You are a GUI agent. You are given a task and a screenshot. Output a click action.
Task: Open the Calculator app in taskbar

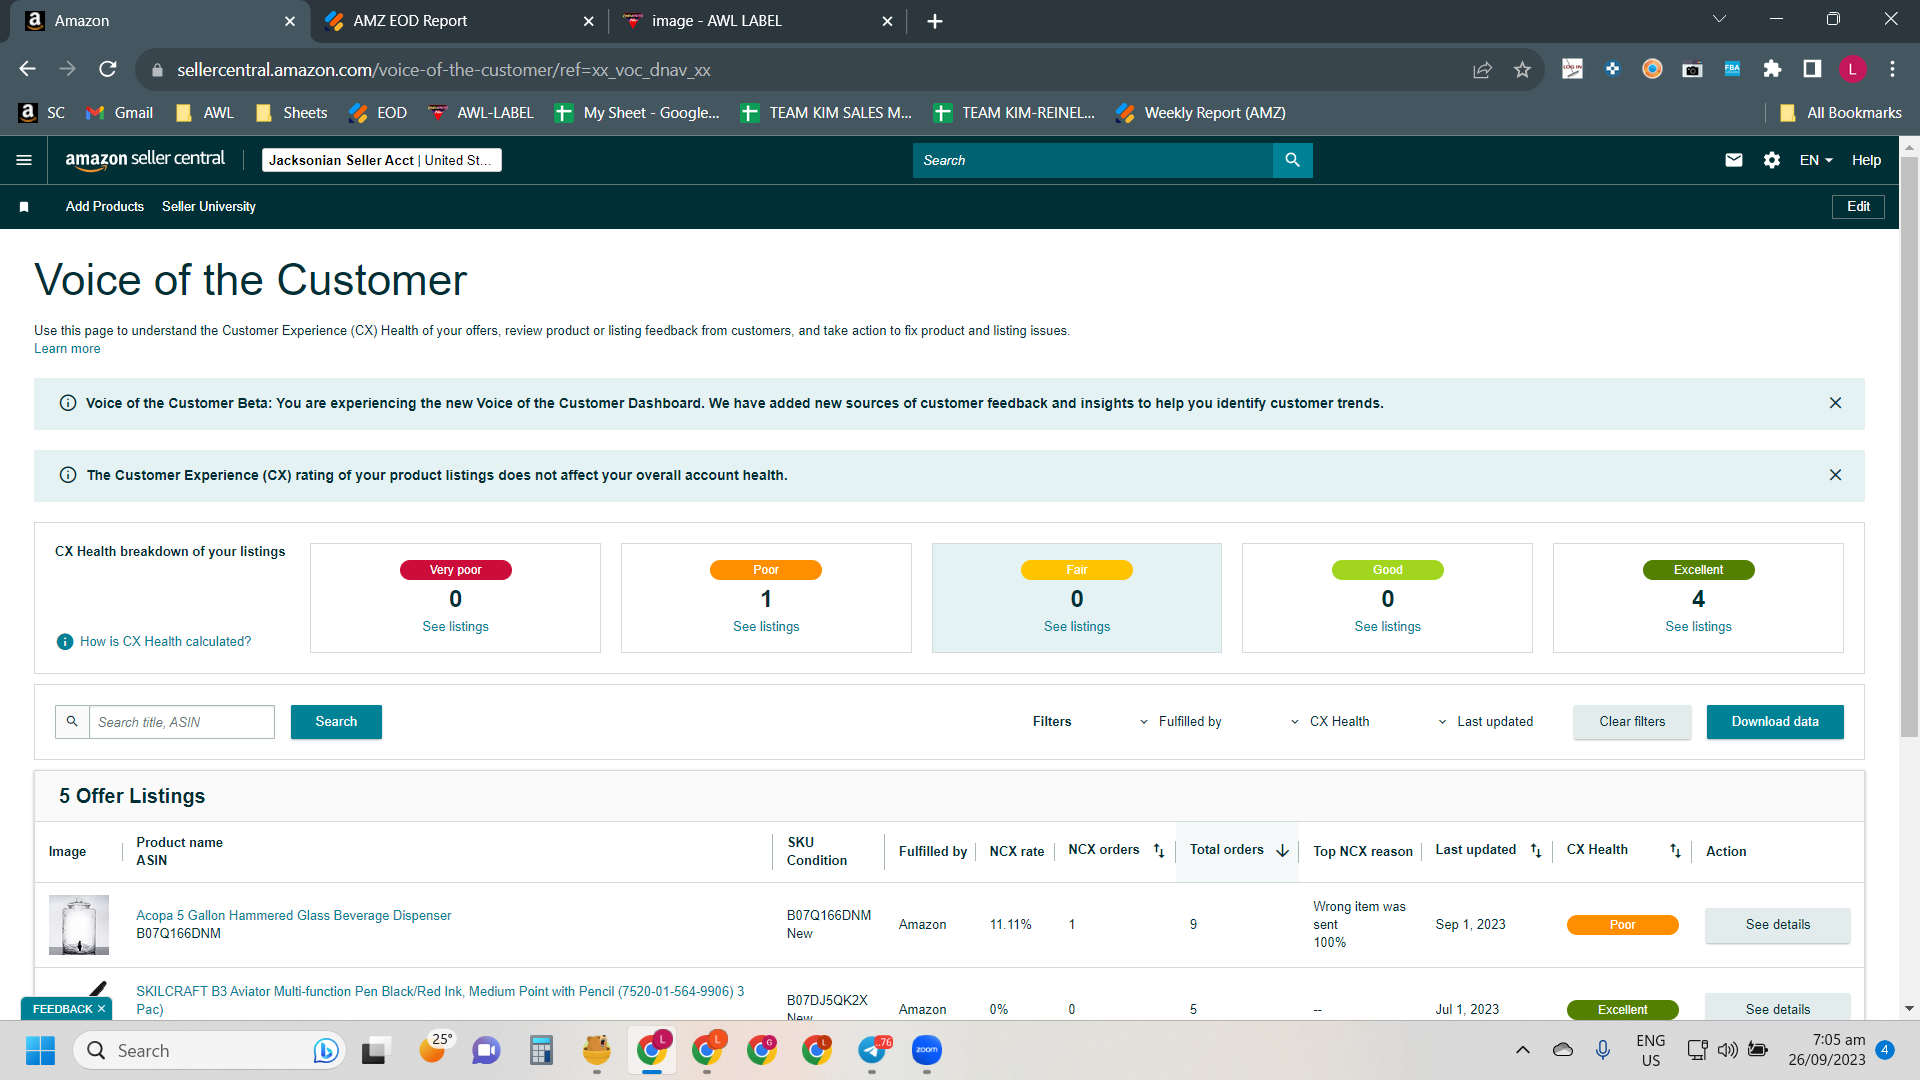541,1051
